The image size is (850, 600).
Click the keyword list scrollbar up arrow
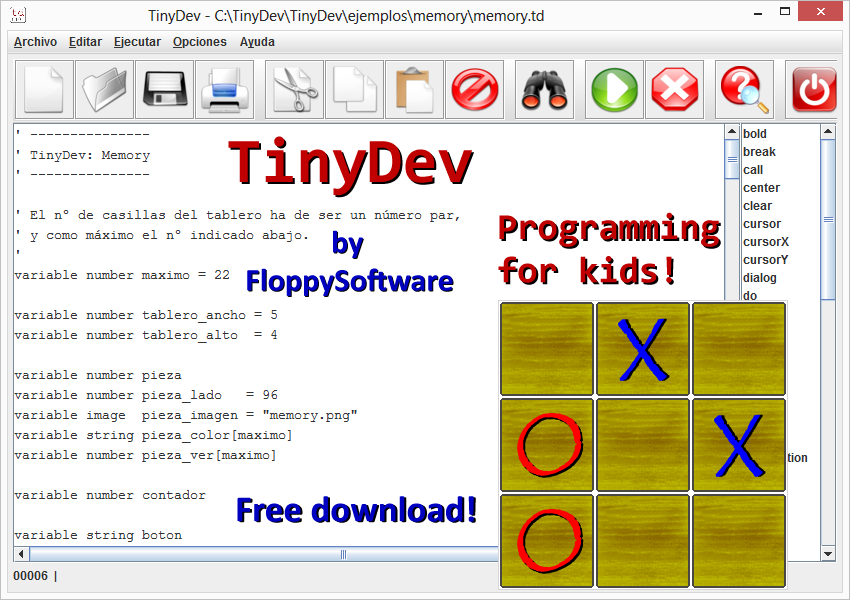(828, 132)
